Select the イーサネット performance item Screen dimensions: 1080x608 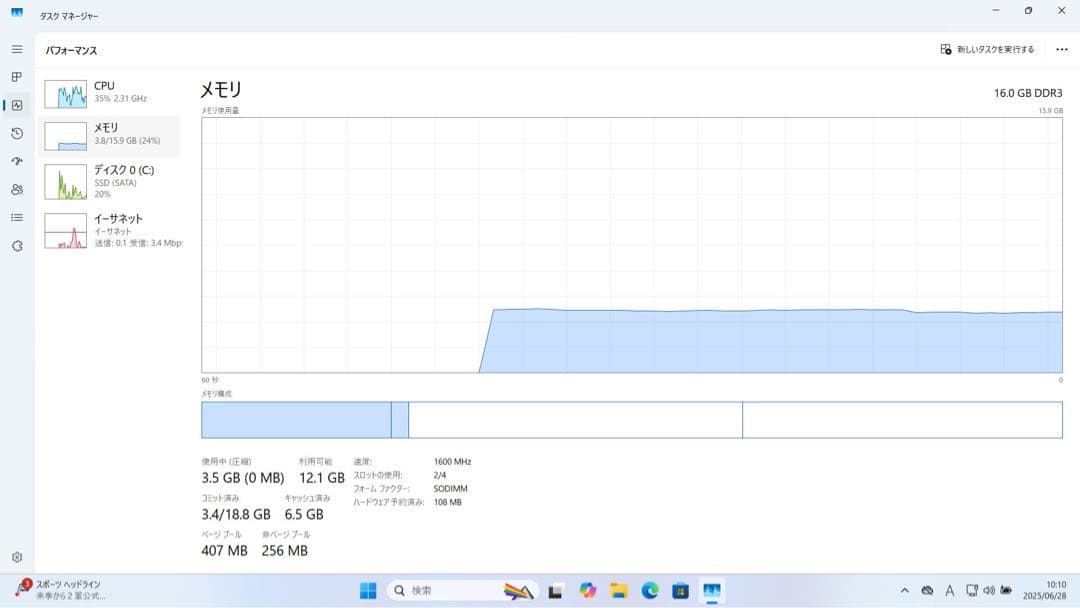[x=110, y=231]
